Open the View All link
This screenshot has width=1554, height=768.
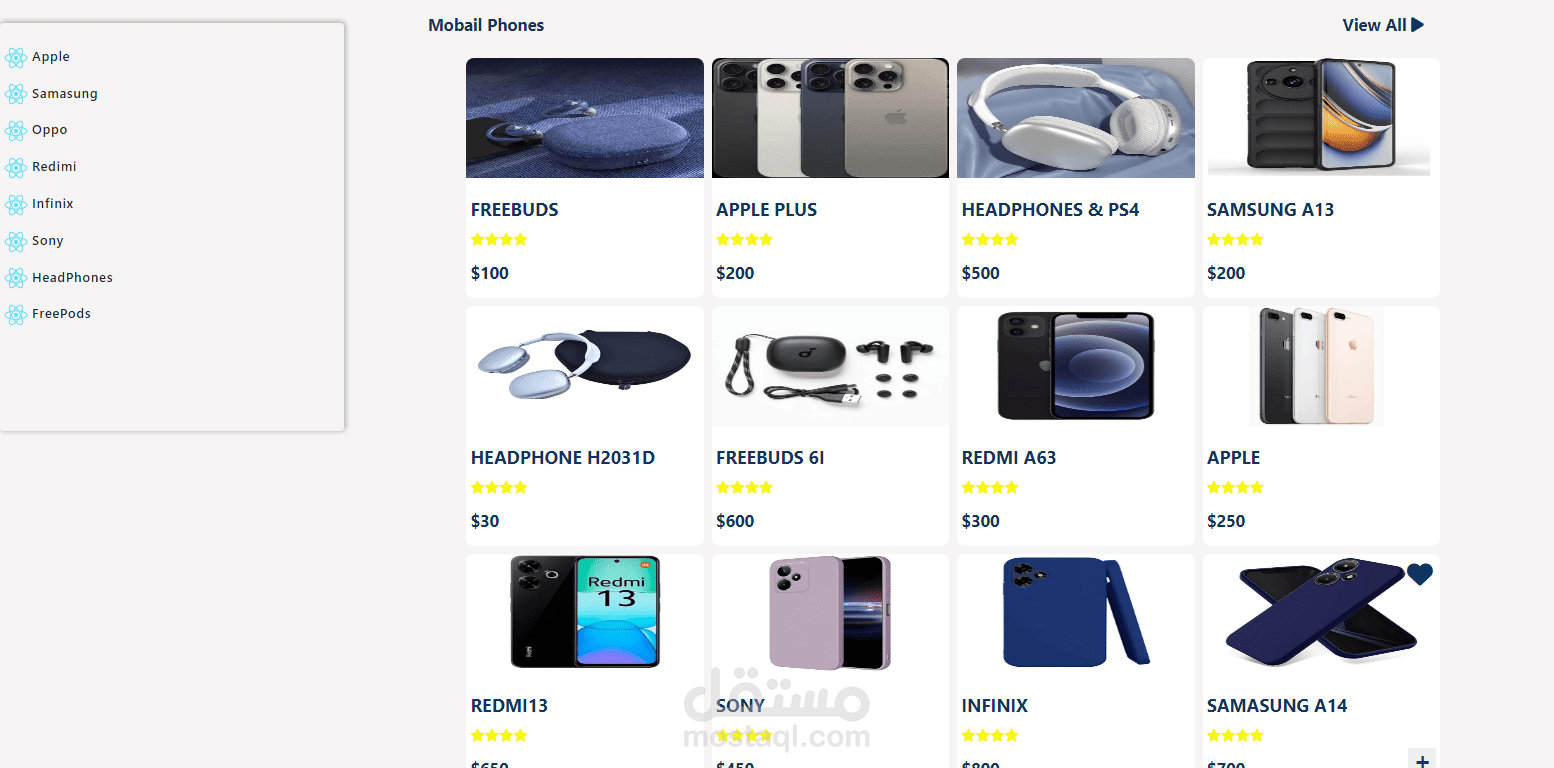tap(1383, 25)
